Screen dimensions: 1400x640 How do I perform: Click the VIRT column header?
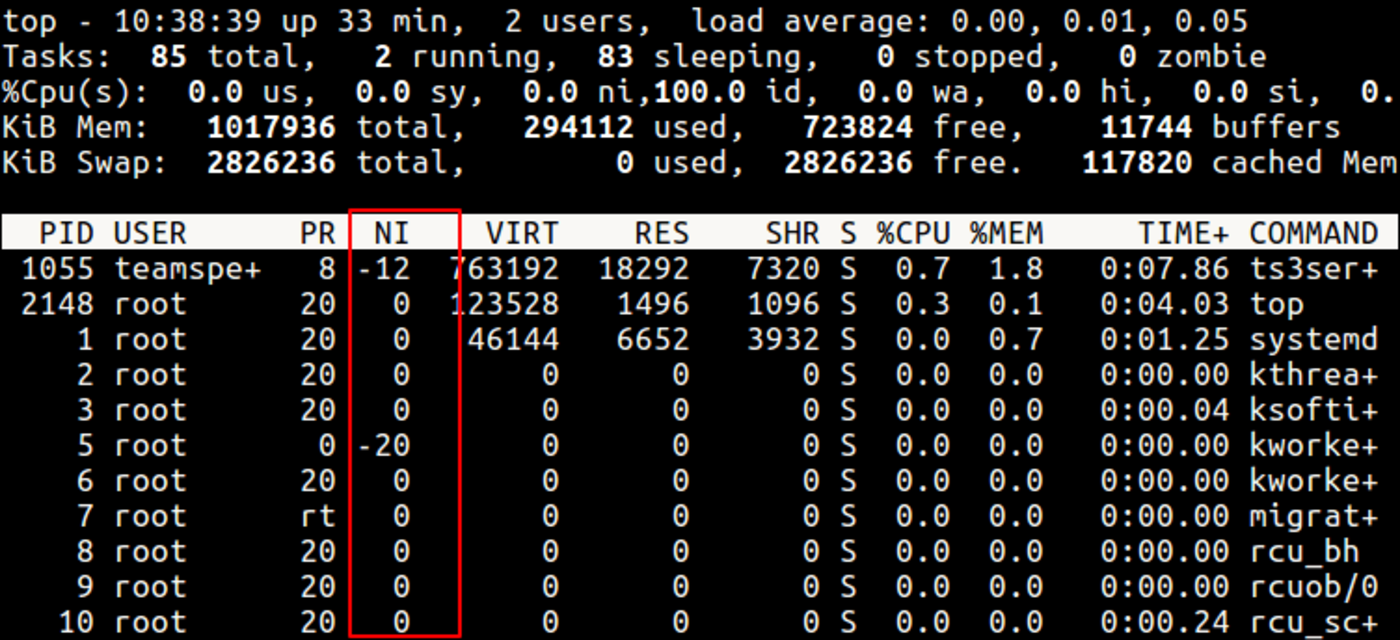[x=521, y=234]
